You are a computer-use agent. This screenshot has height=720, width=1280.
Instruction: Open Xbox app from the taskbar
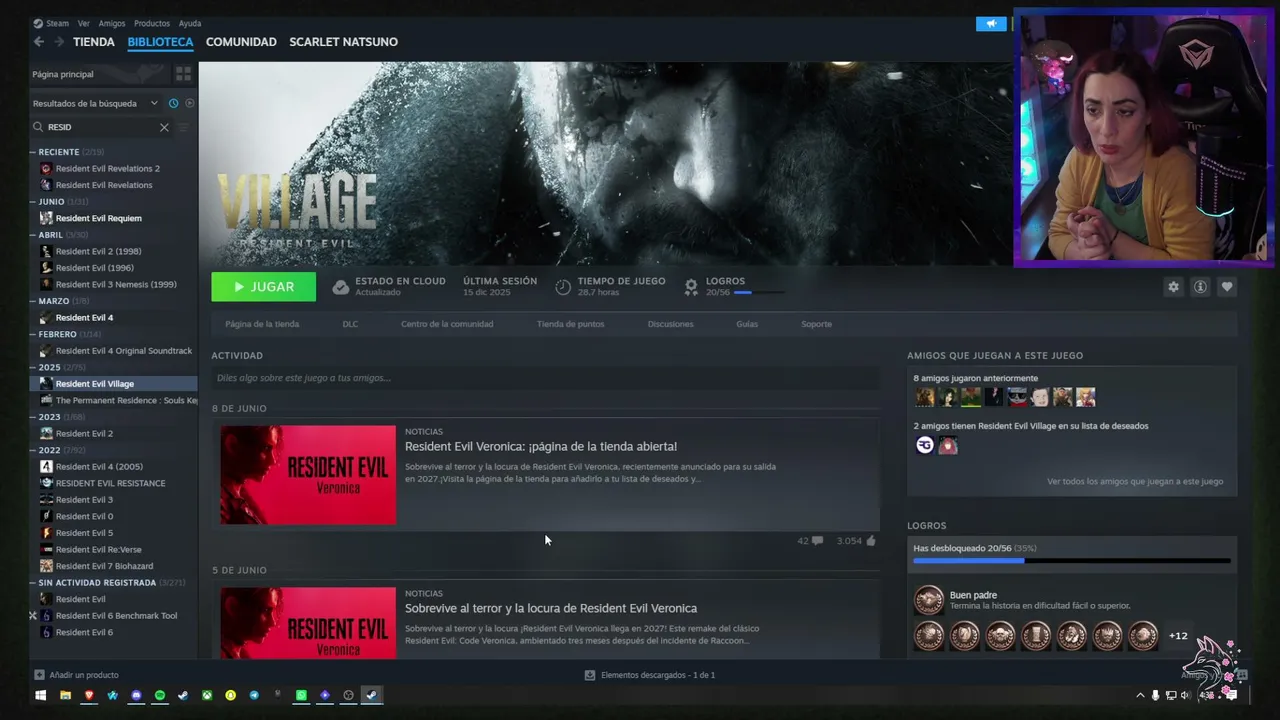207,695
